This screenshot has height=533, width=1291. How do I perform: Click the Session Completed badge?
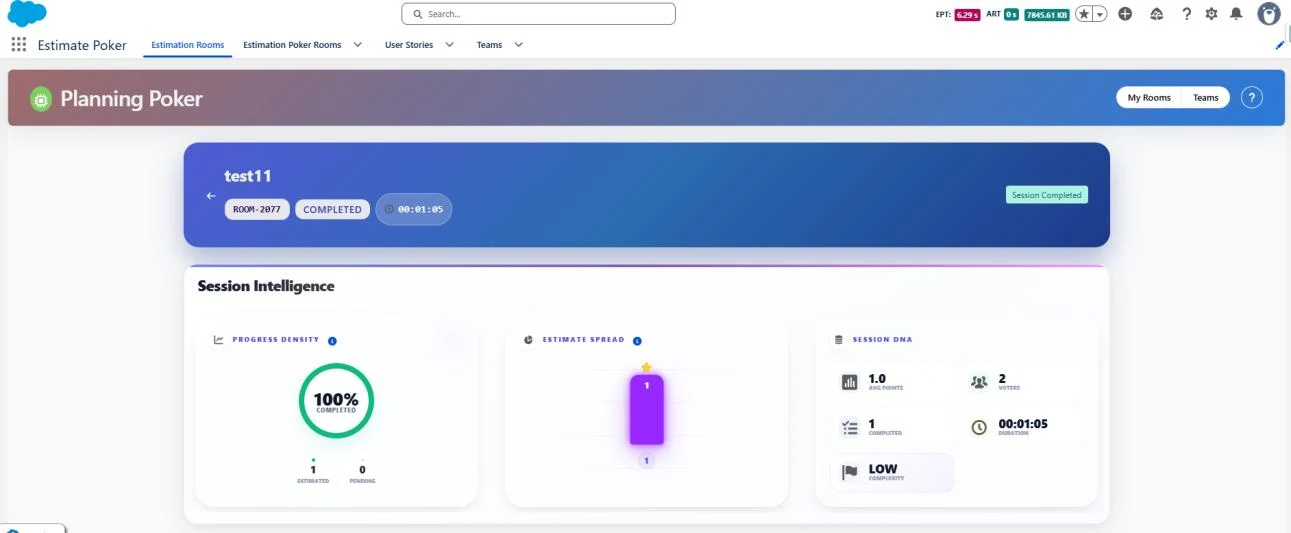(1047, 195)
